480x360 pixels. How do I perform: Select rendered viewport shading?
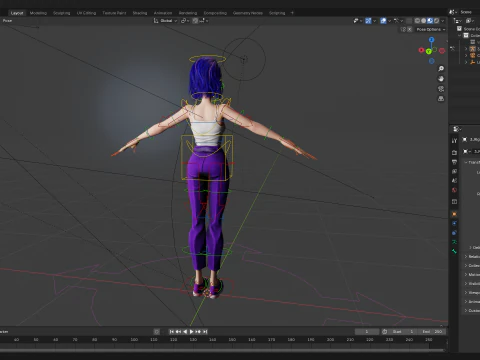coord(436,21)
